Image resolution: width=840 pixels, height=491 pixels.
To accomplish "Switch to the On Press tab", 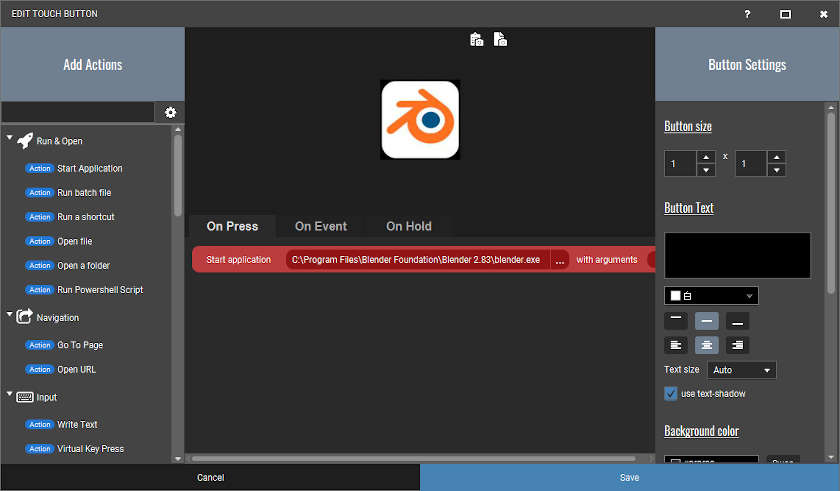I will point(232,226).
